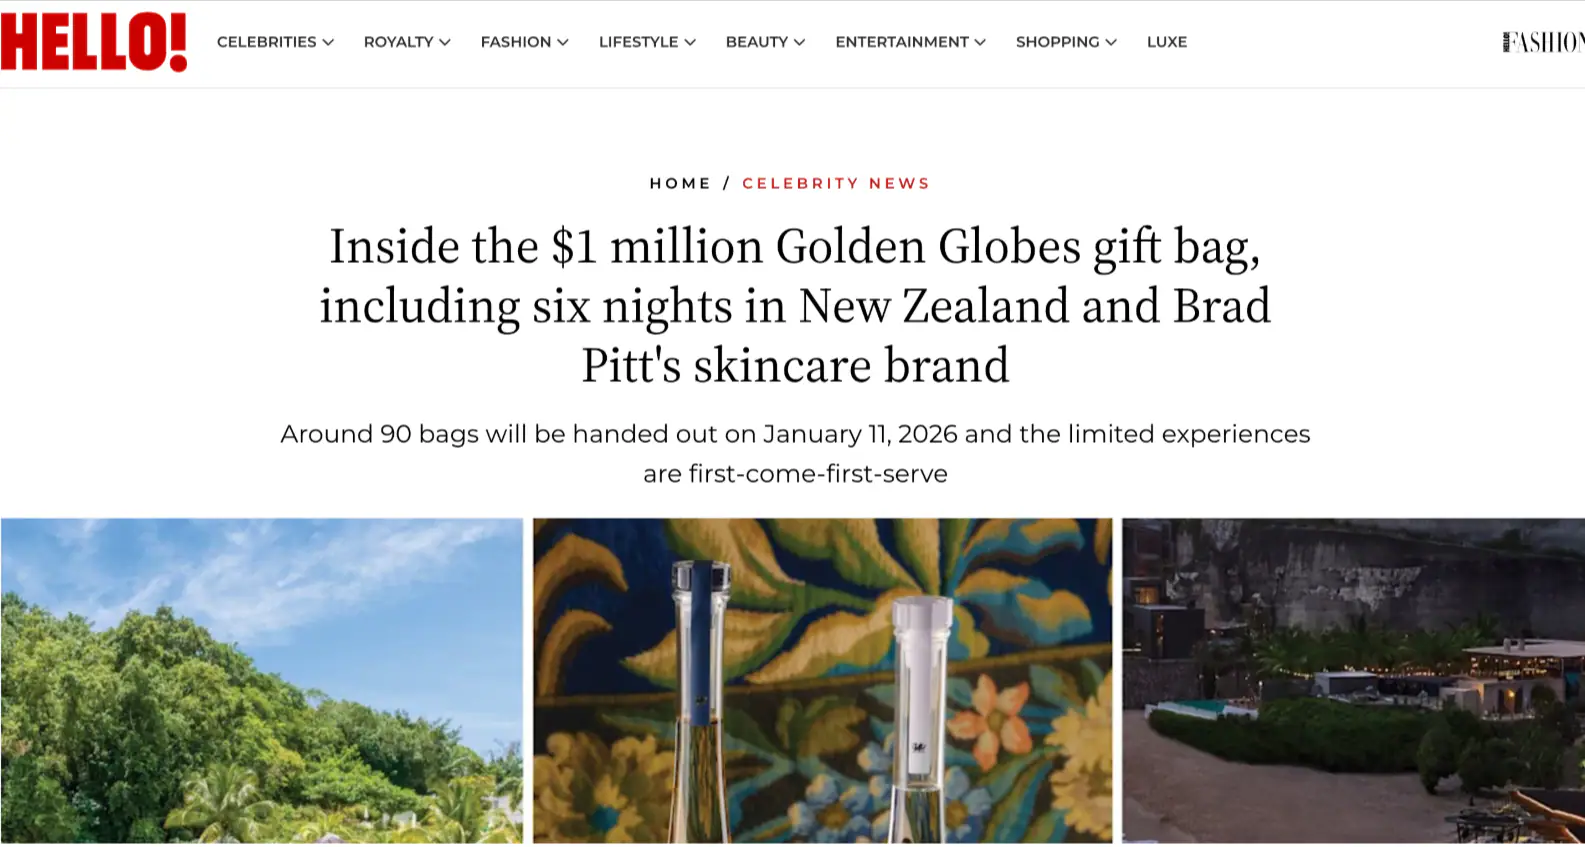Screen dimensions: 1585x847
Task: Click the arrow next to Royalty
Action: (445, 42)
